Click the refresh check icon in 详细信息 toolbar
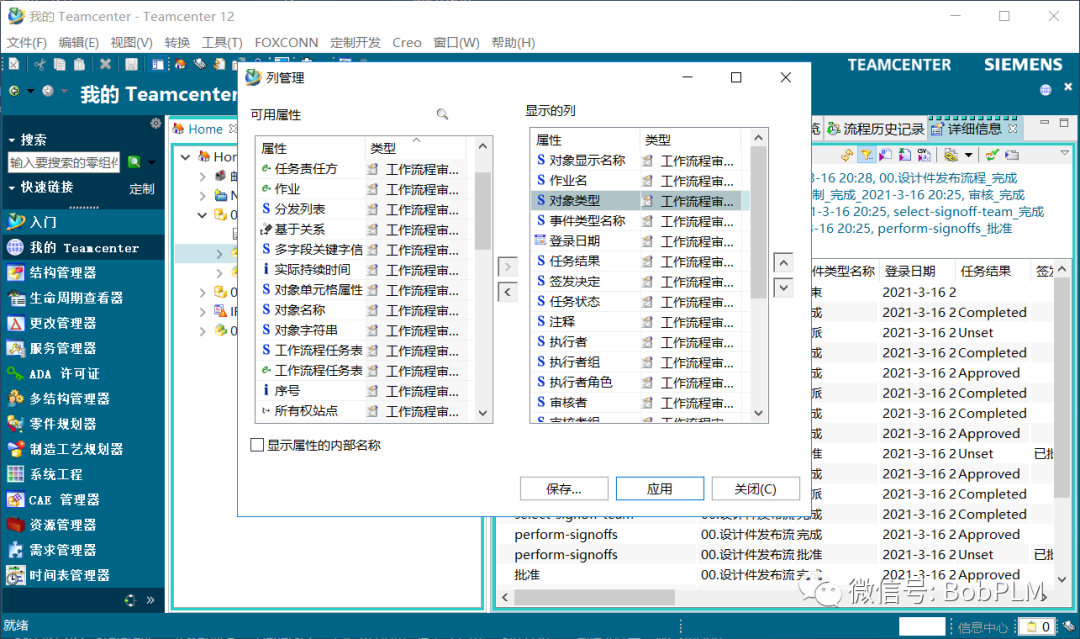The height and width of the screenshot is (639, 1080). pos(992,155)
